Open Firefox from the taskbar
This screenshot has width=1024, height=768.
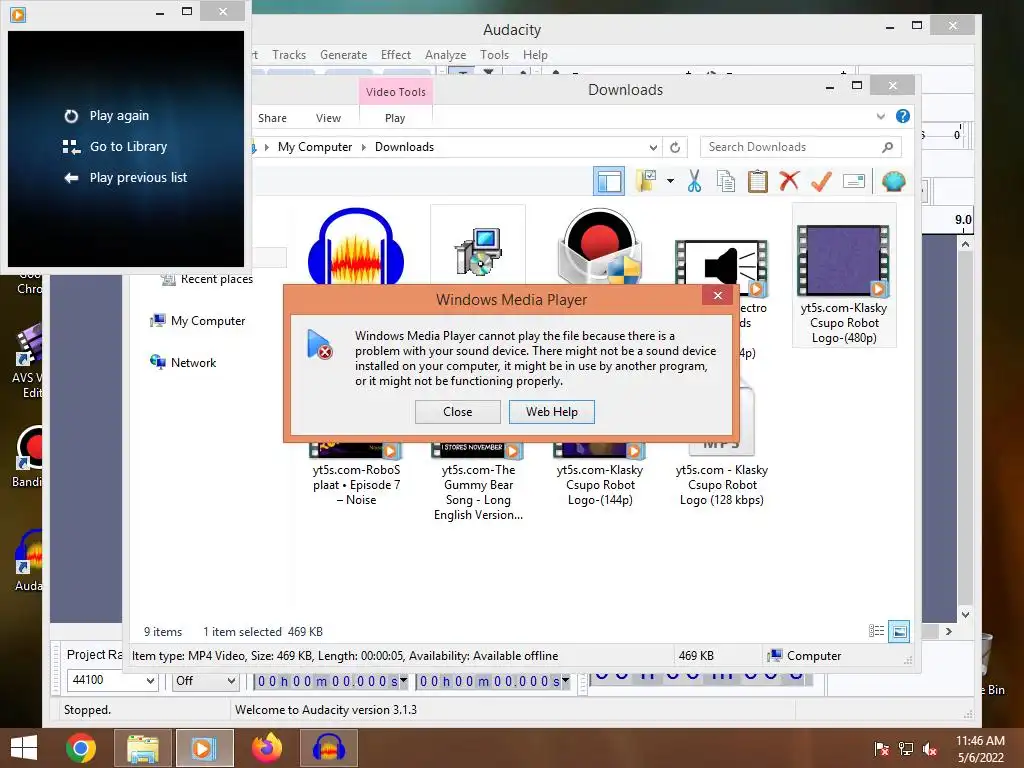pos(267,748)
